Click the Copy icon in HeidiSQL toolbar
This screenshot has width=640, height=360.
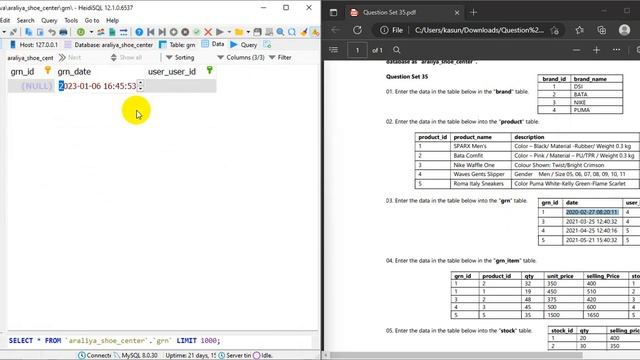click(x=29, y=32)
